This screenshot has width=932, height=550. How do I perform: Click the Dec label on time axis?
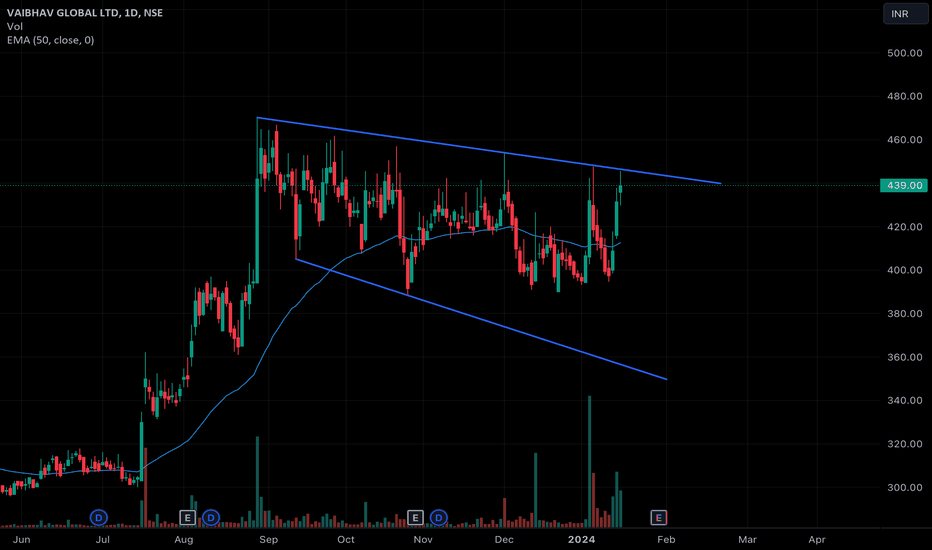tap(504, 539)
